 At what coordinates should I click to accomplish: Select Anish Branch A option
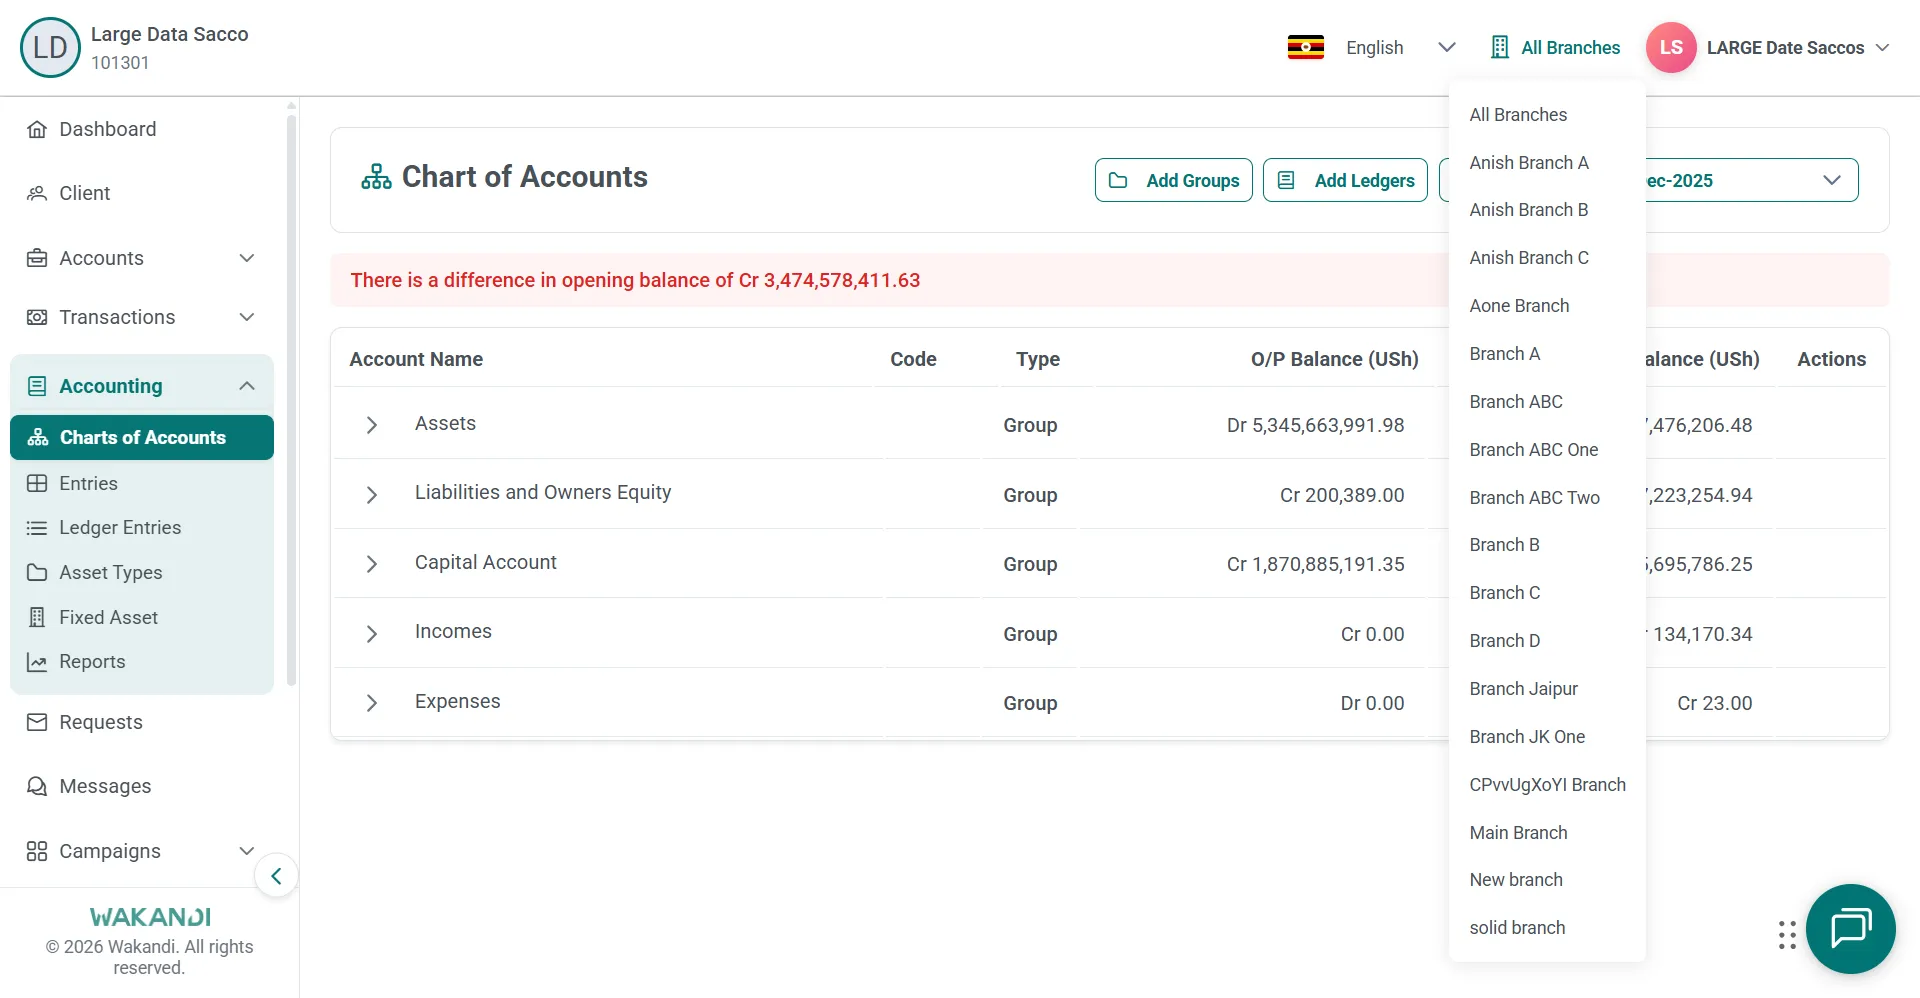point(1547,163)
